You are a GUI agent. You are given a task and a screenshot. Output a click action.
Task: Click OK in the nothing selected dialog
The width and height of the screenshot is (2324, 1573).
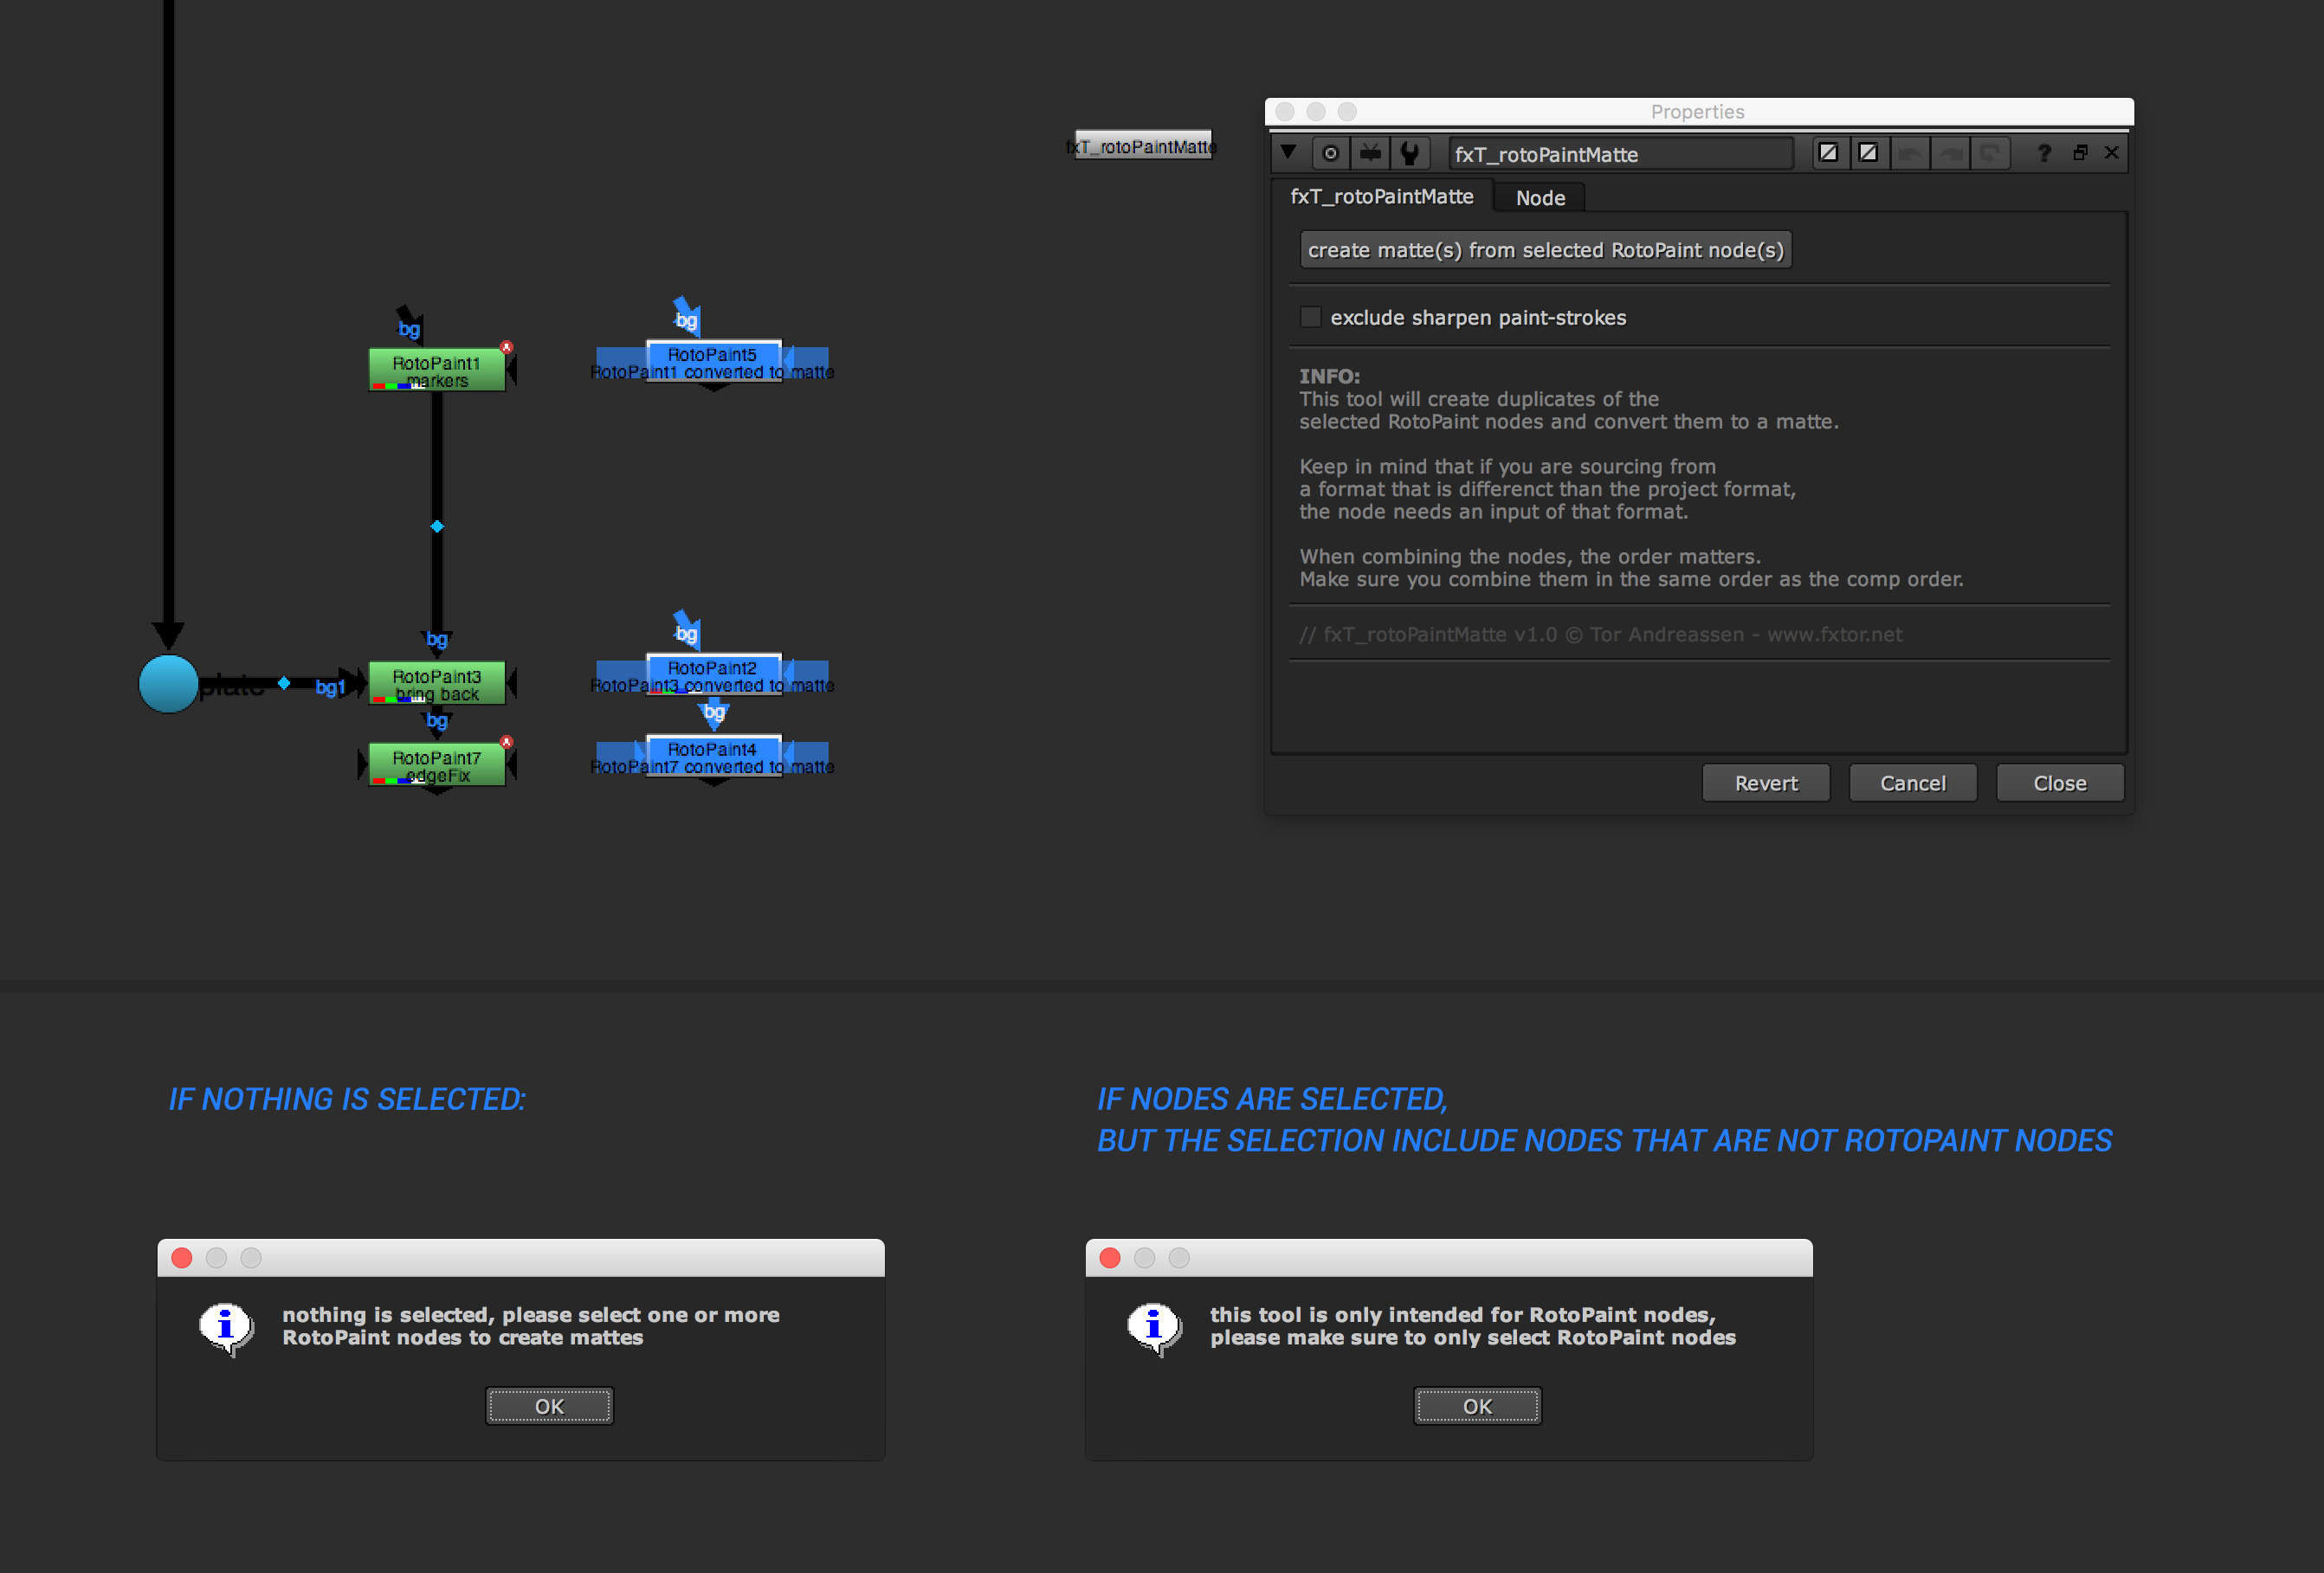tap(549, 1406)
